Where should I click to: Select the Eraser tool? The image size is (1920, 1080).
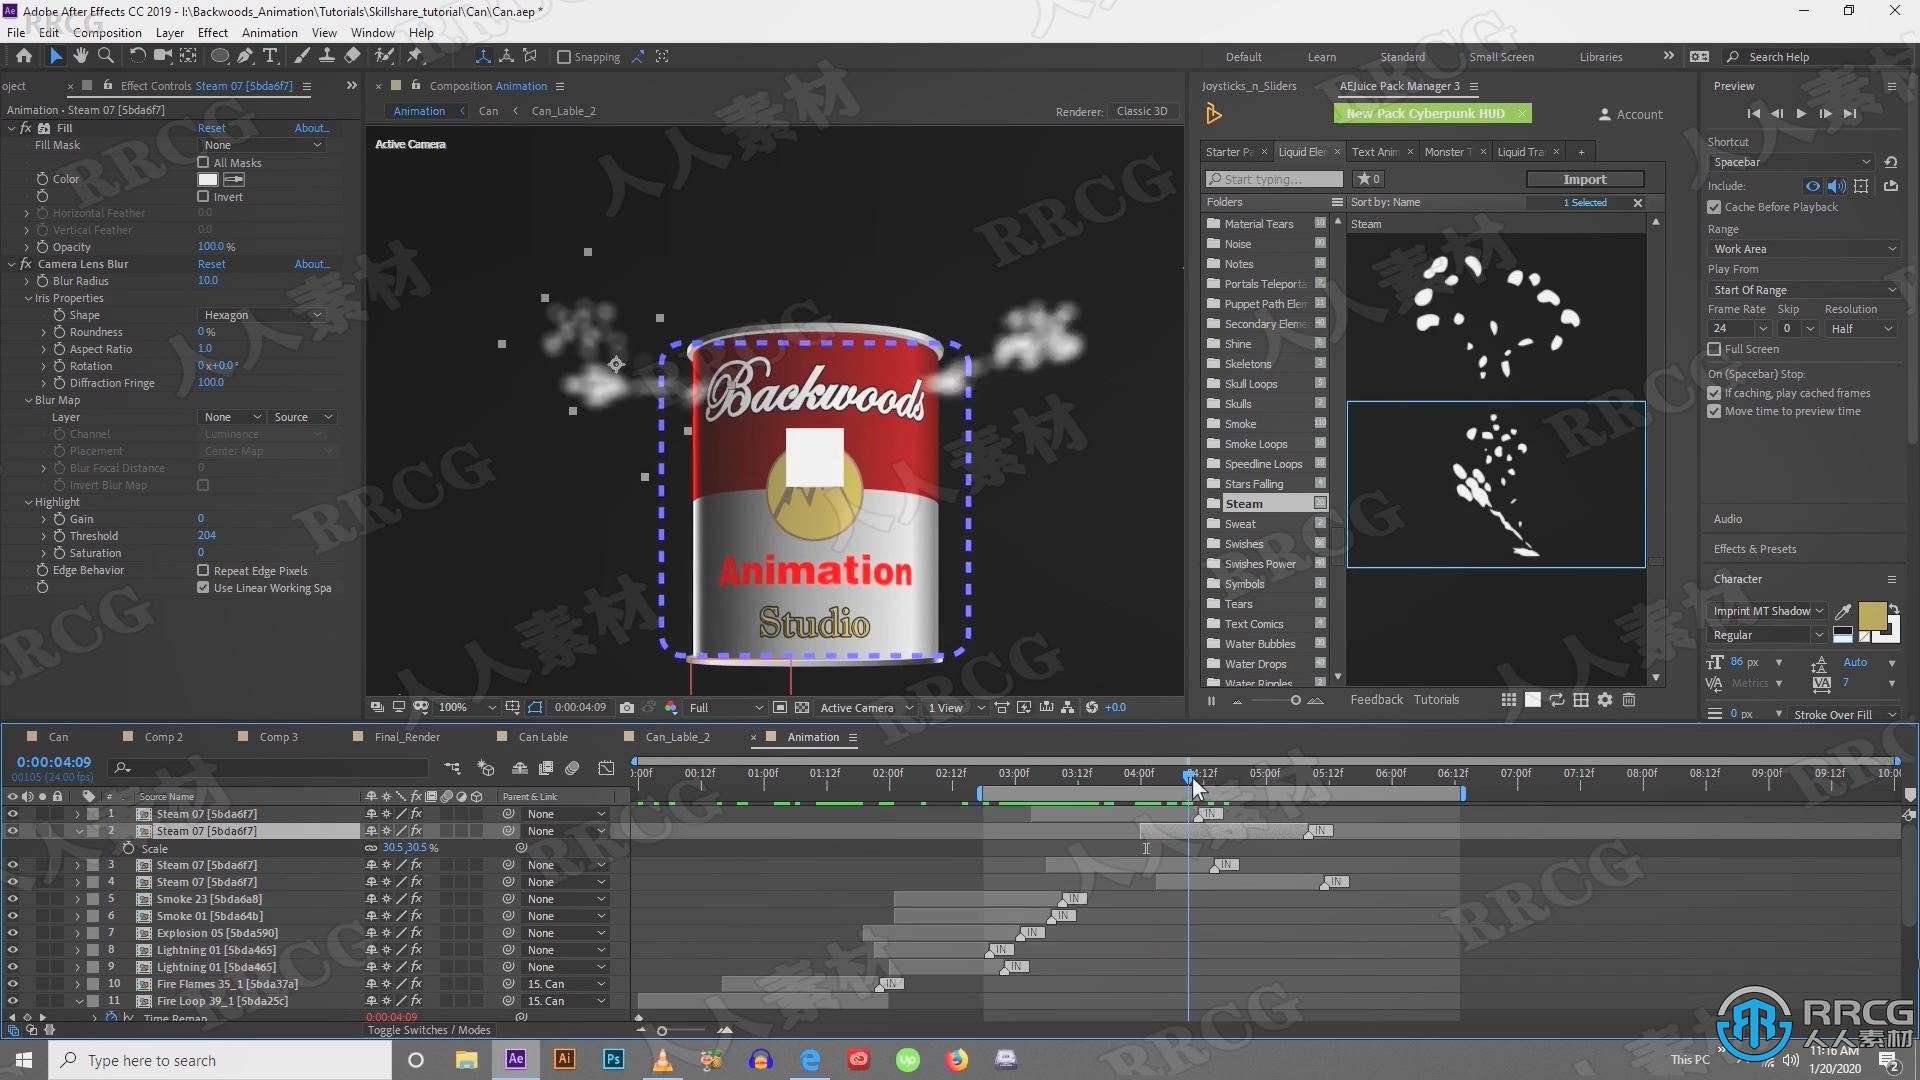(352, 56)
